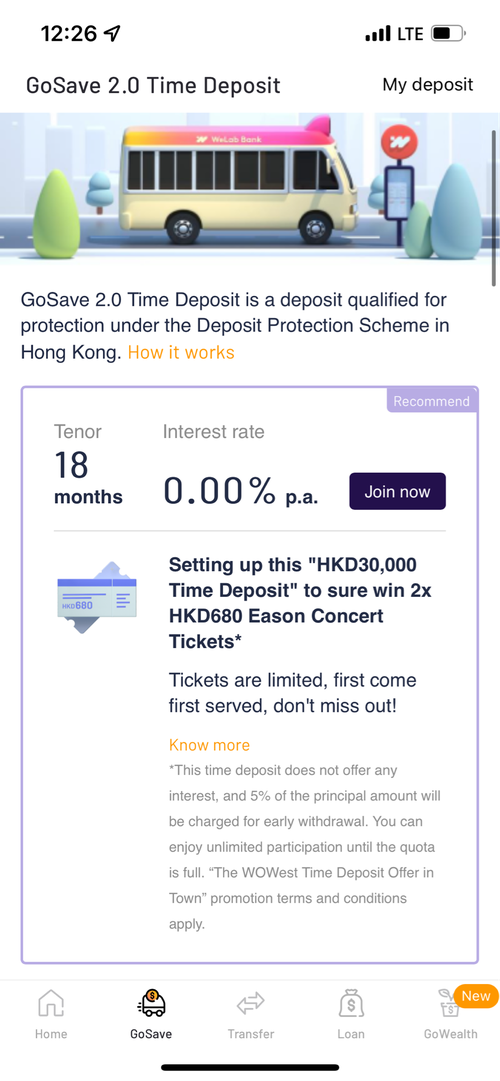
Task: Tap the New badge on GoWealth
Action: click(x=476, y=996)
